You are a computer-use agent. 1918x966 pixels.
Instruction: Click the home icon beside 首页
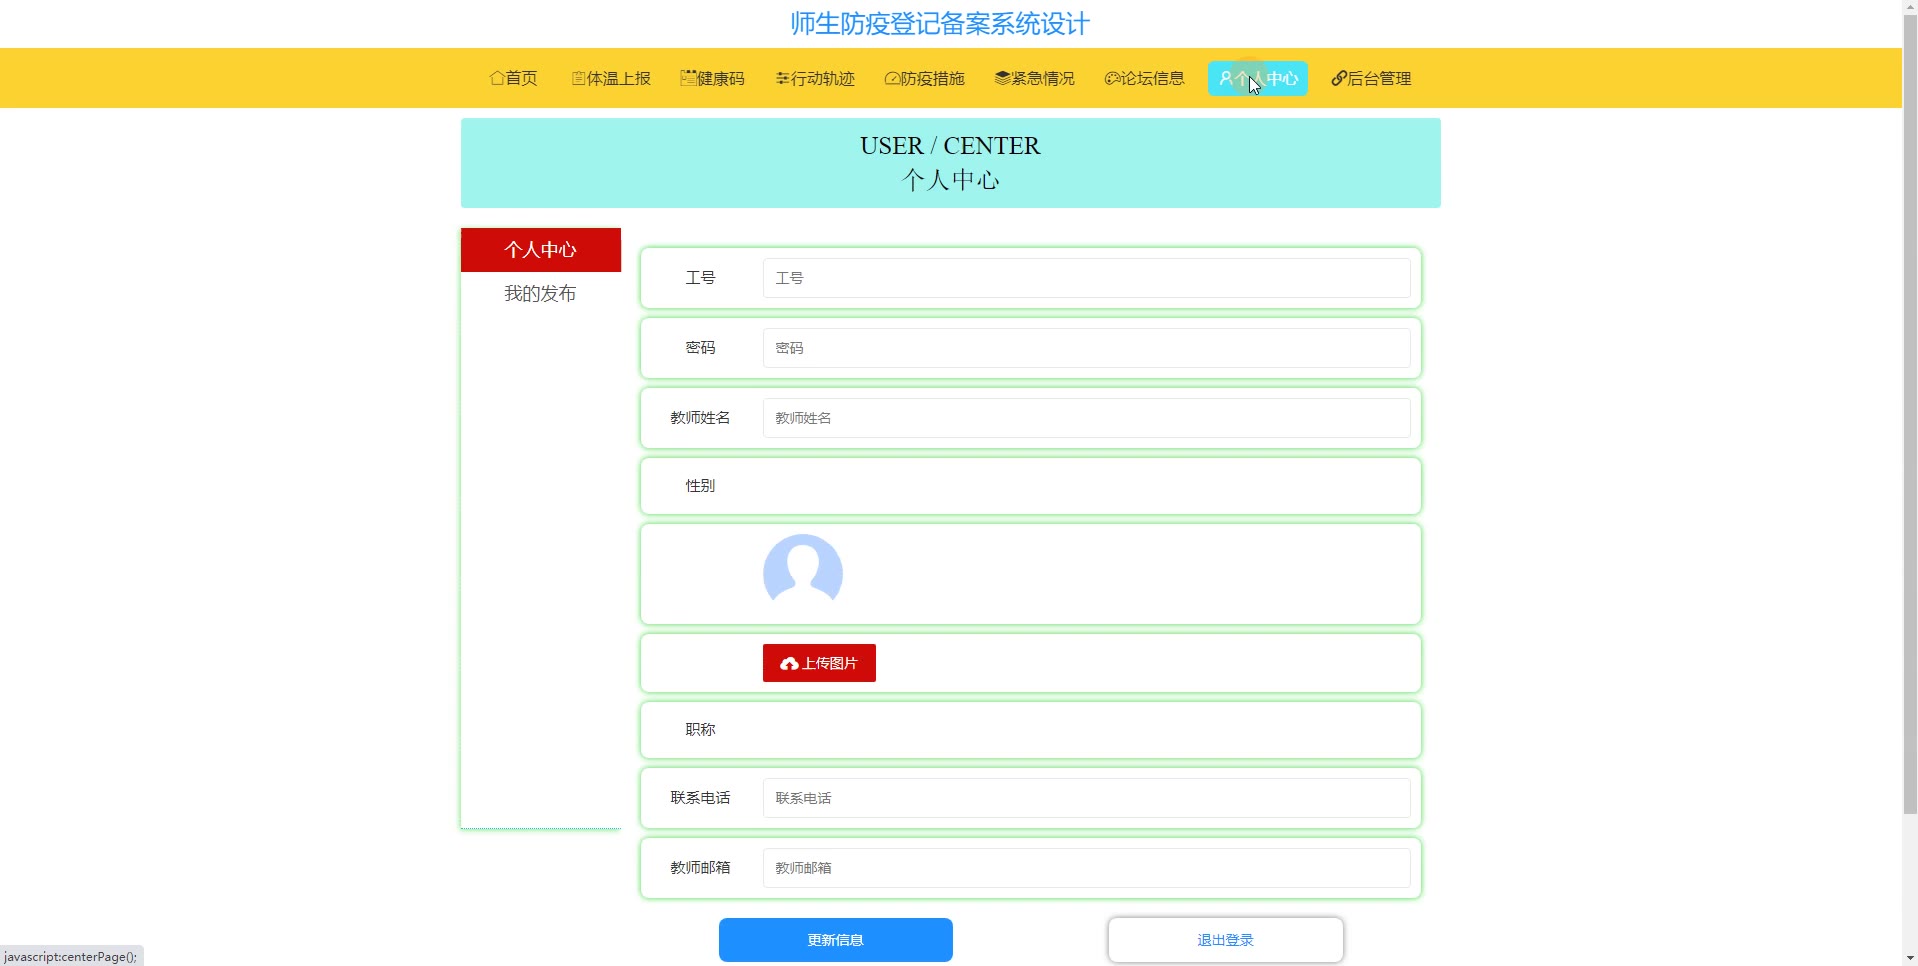[497, 78]
